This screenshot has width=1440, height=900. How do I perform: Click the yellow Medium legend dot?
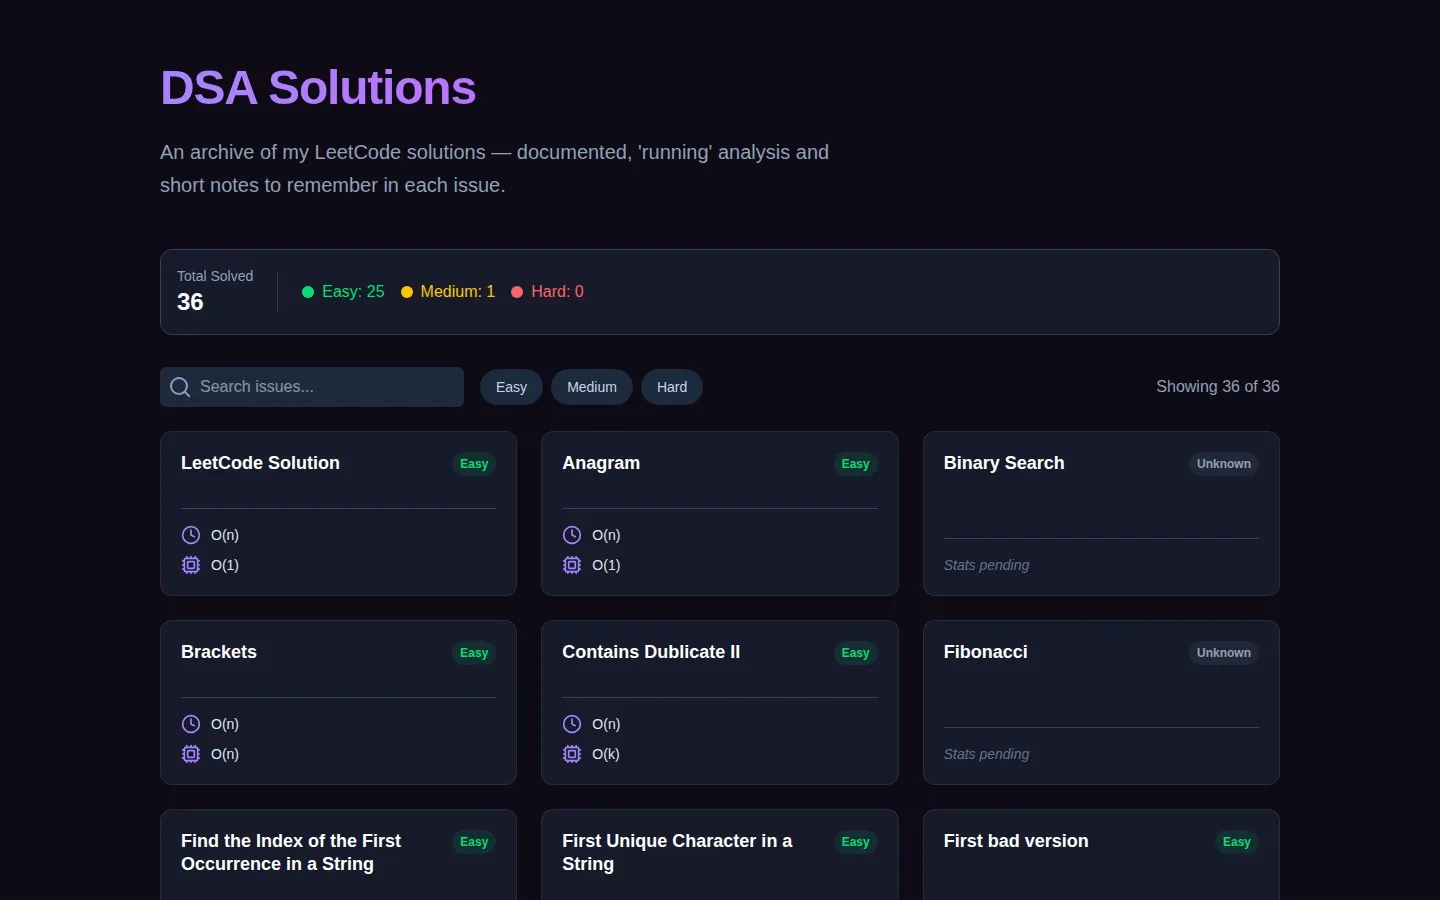pyautogui.click(x=407, y=292)
